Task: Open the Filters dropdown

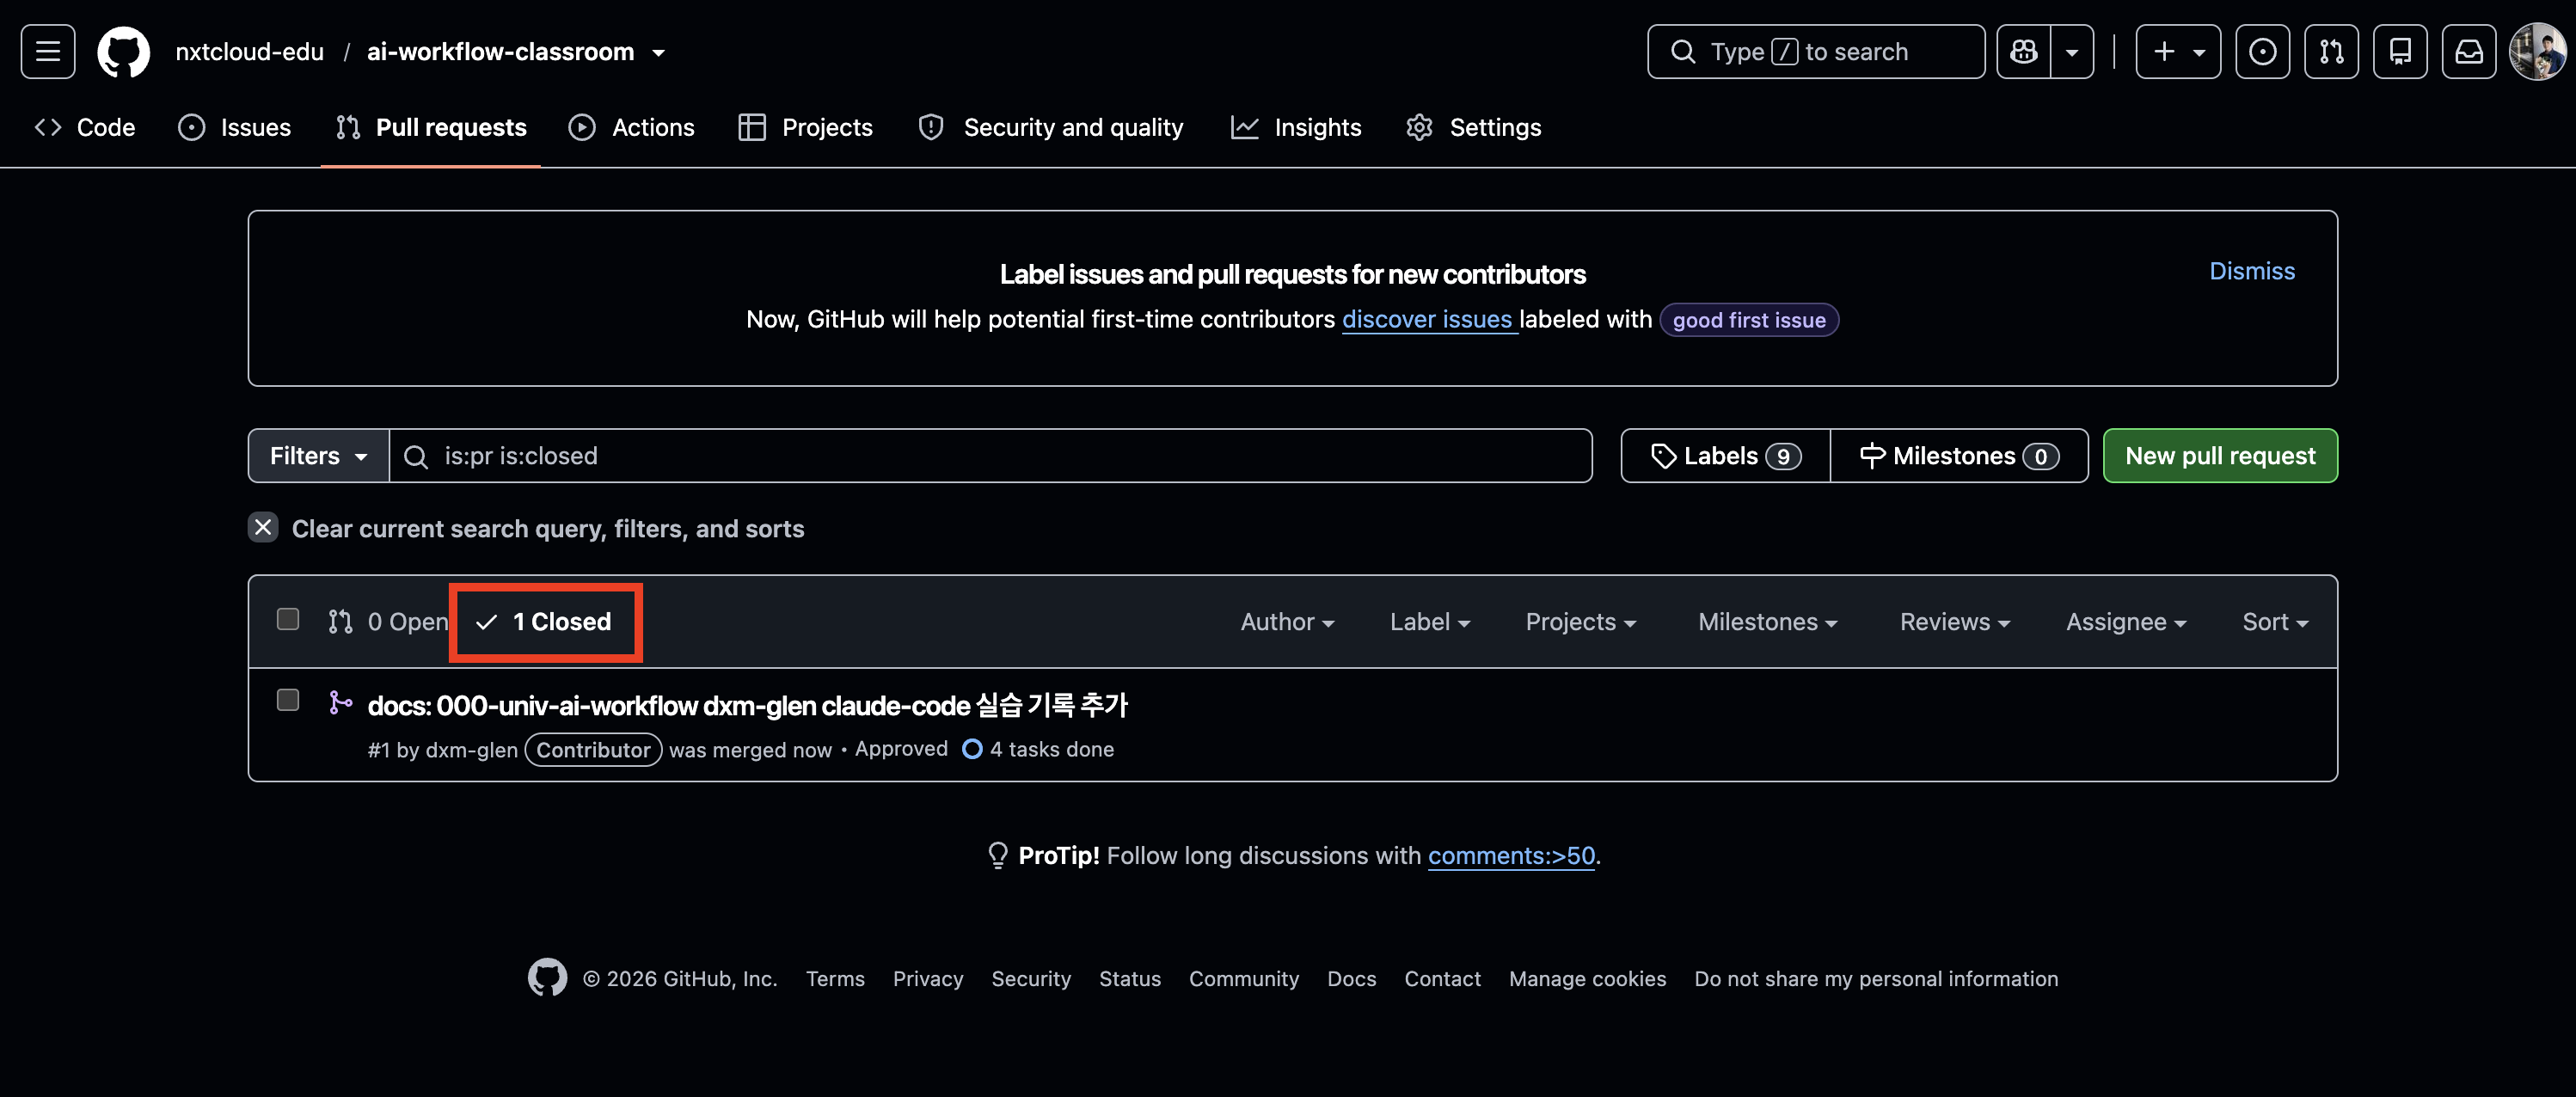Action: pyautogui.click(x=319, y=456)
